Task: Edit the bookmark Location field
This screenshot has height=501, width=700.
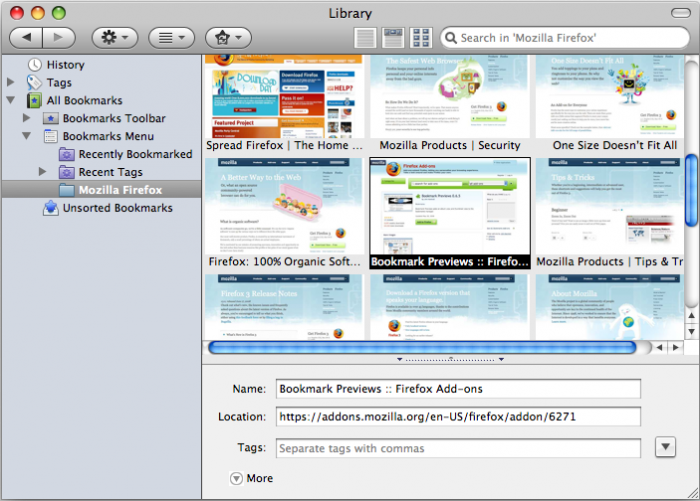Action: [x=458, y=417]
